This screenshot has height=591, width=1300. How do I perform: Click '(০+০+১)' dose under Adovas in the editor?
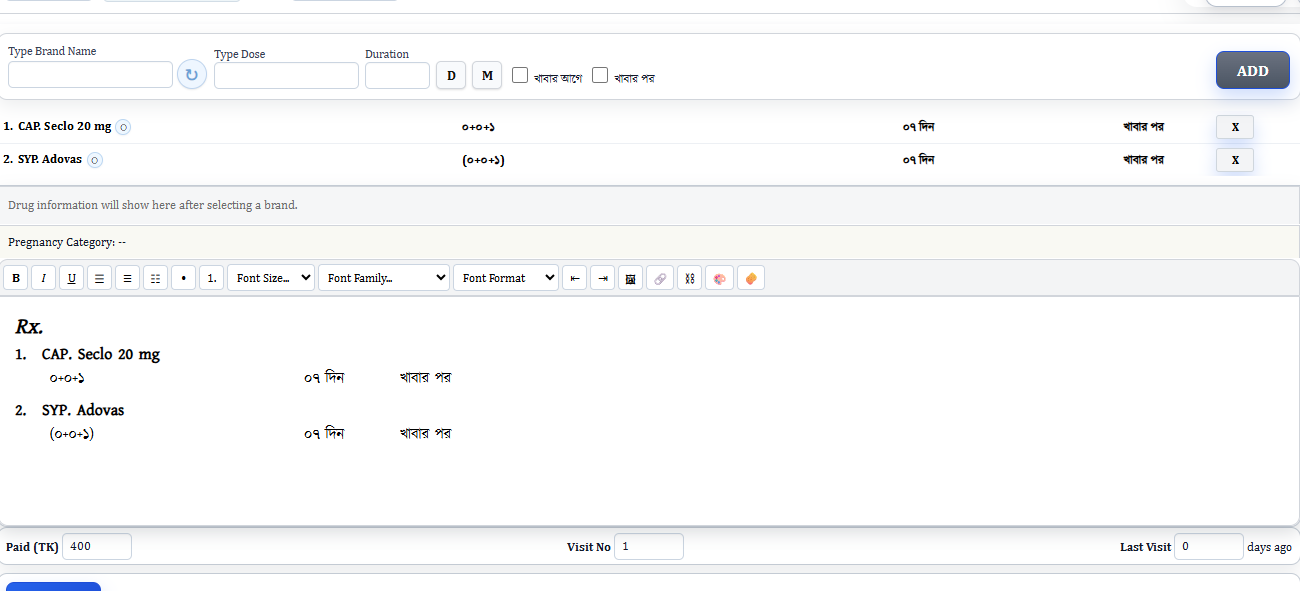(x=71, y=434)
